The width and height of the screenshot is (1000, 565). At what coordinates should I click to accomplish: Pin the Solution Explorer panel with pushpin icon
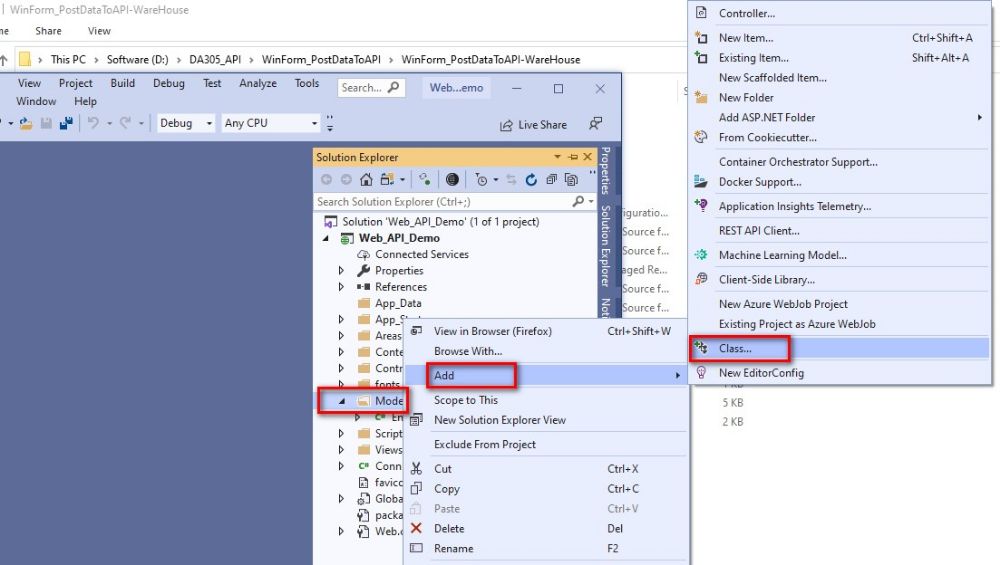[x=573, y=157]
